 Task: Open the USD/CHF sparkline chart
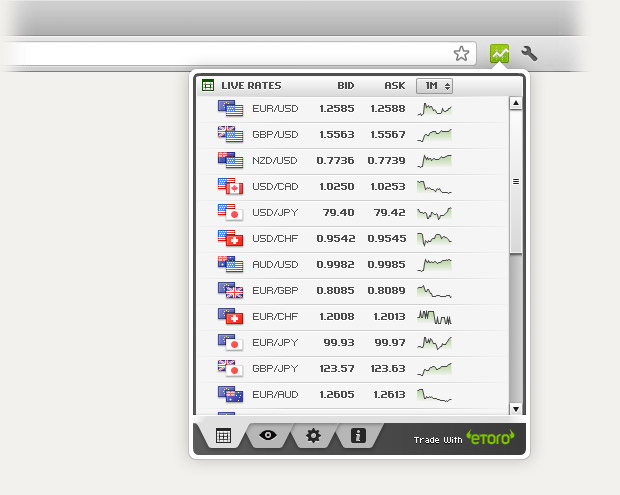pos(434,239)
